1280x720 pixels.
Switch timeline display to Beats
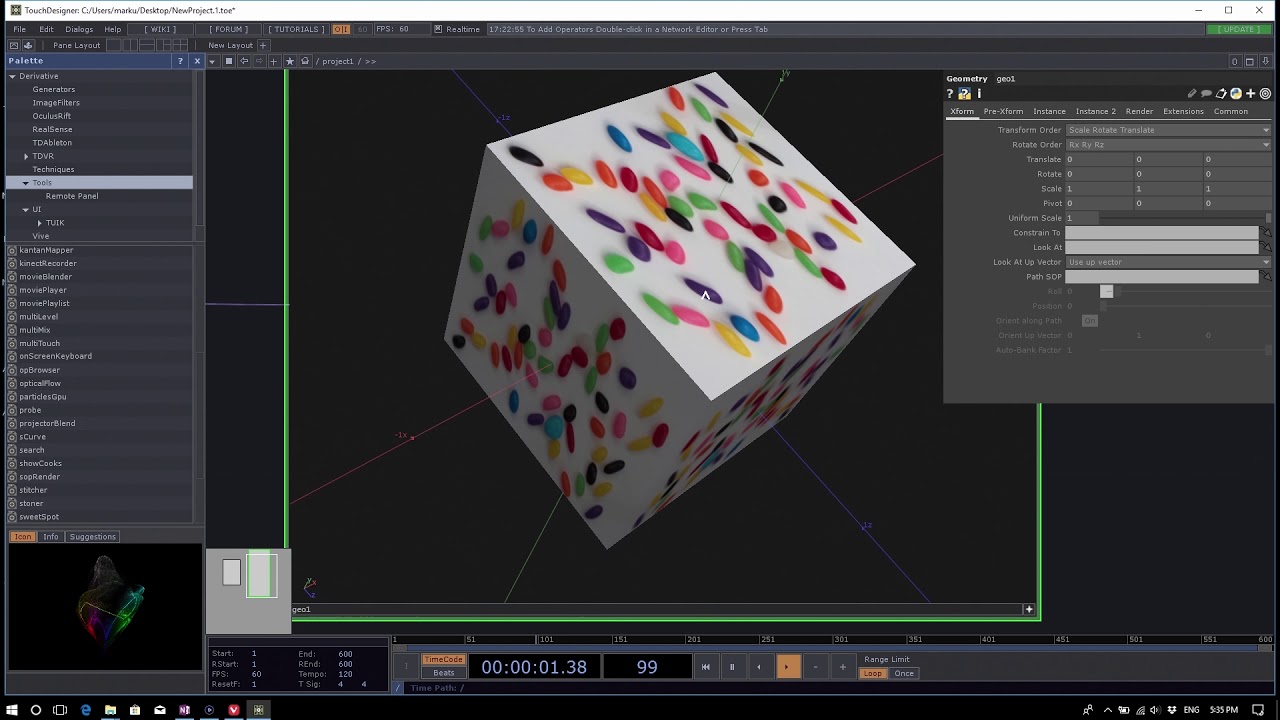[x=443, y=673]
